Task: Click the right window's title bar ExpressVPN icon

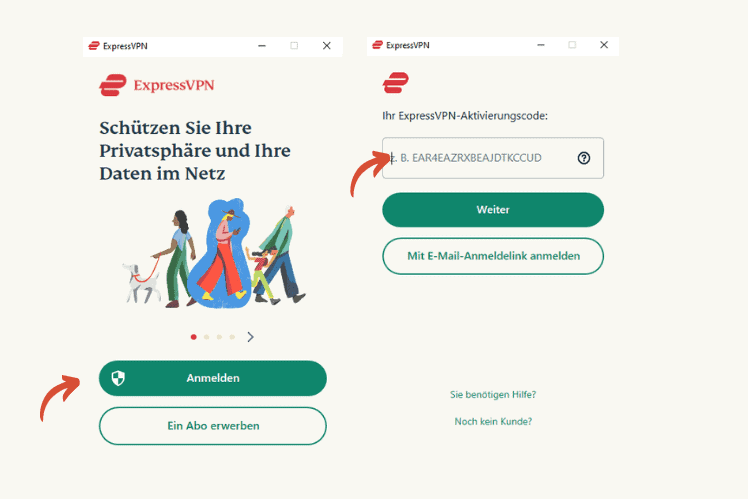Action: pos(377,45)
